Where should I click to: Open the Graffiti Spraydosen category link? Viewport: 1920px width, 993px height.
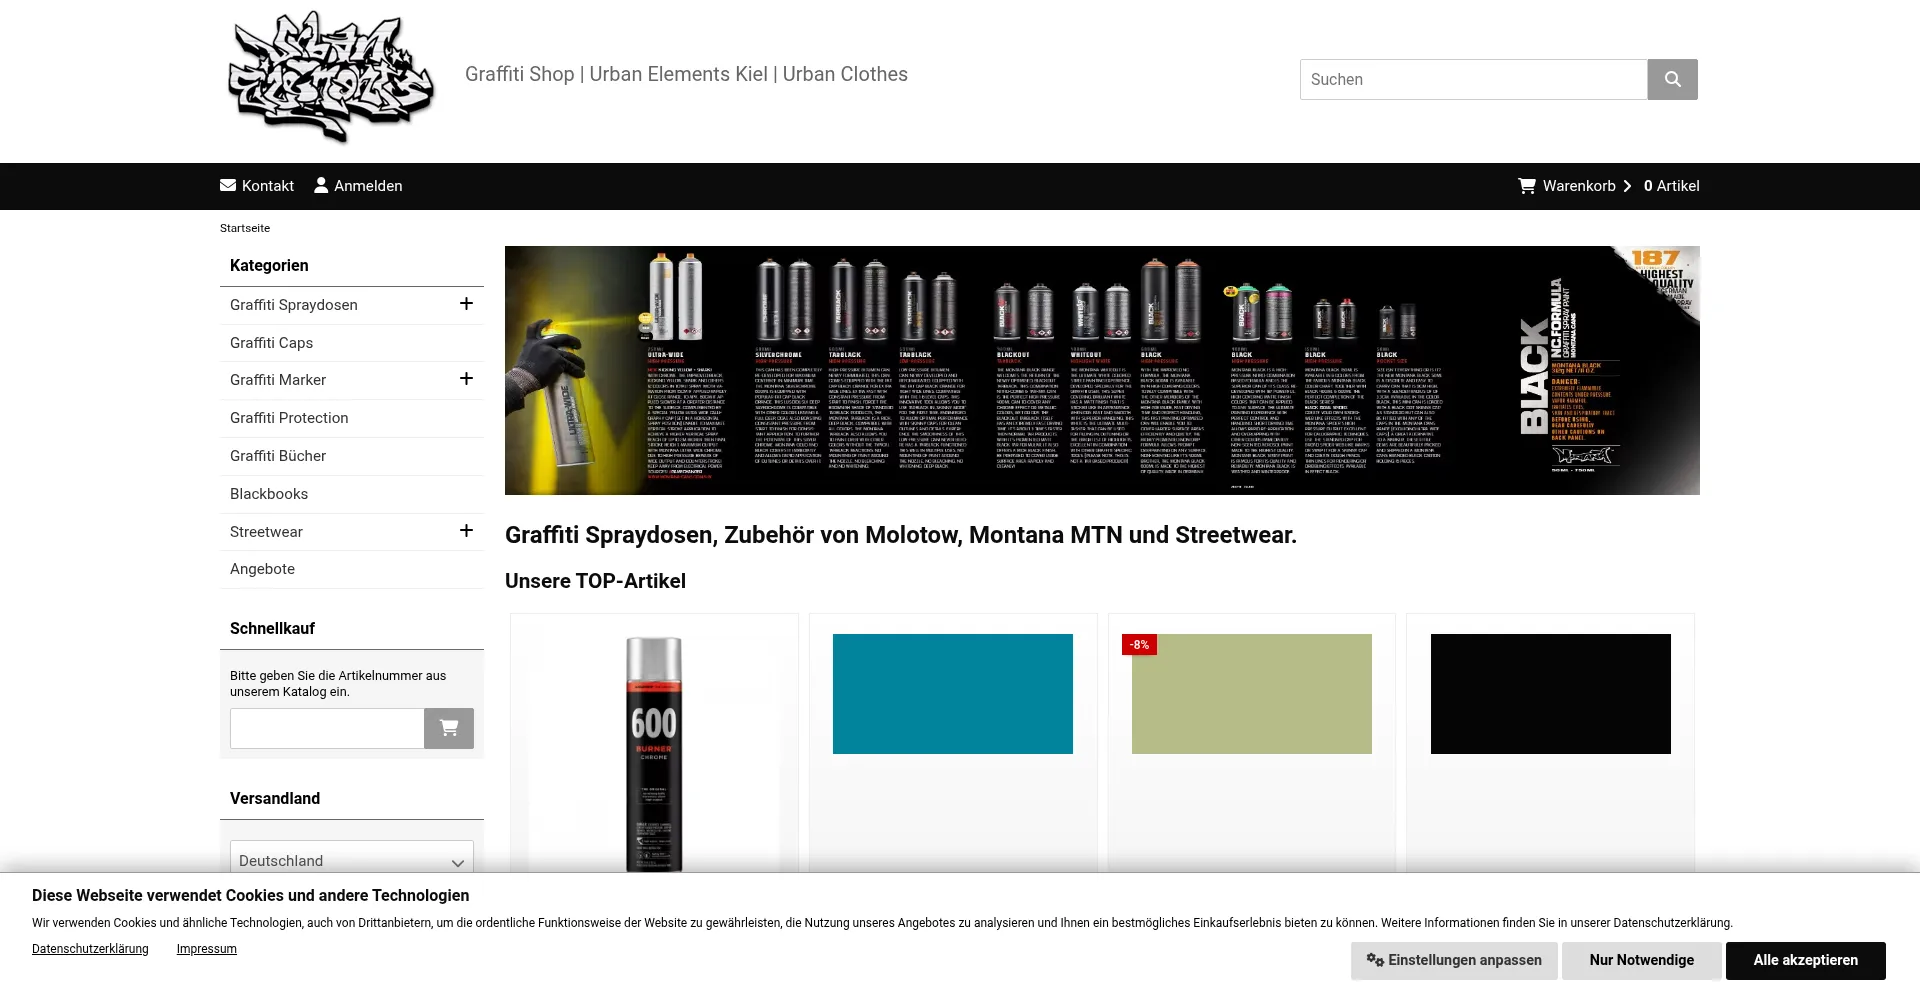click(x=294, y=305)
